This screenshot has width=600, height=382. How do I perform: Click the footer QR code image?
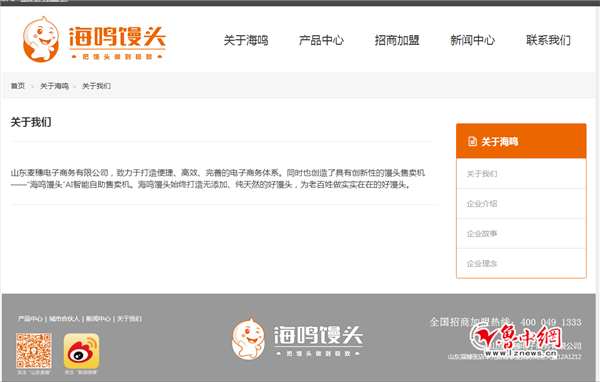pos(34,351)
